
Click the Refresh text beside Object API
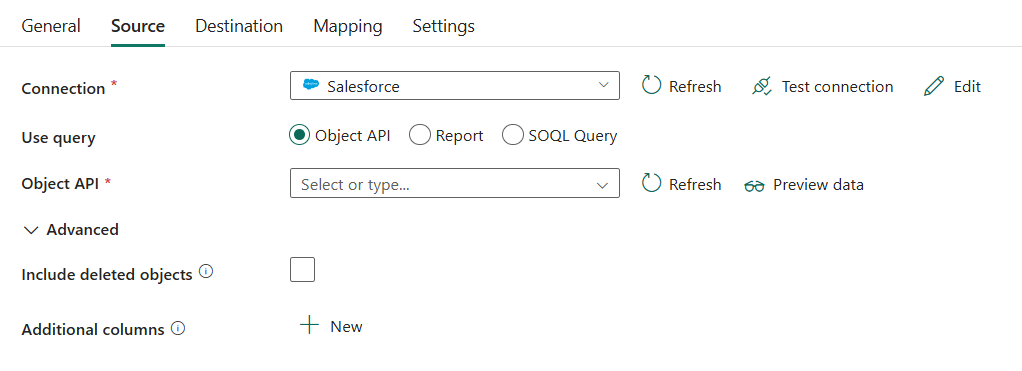(695, 185)
